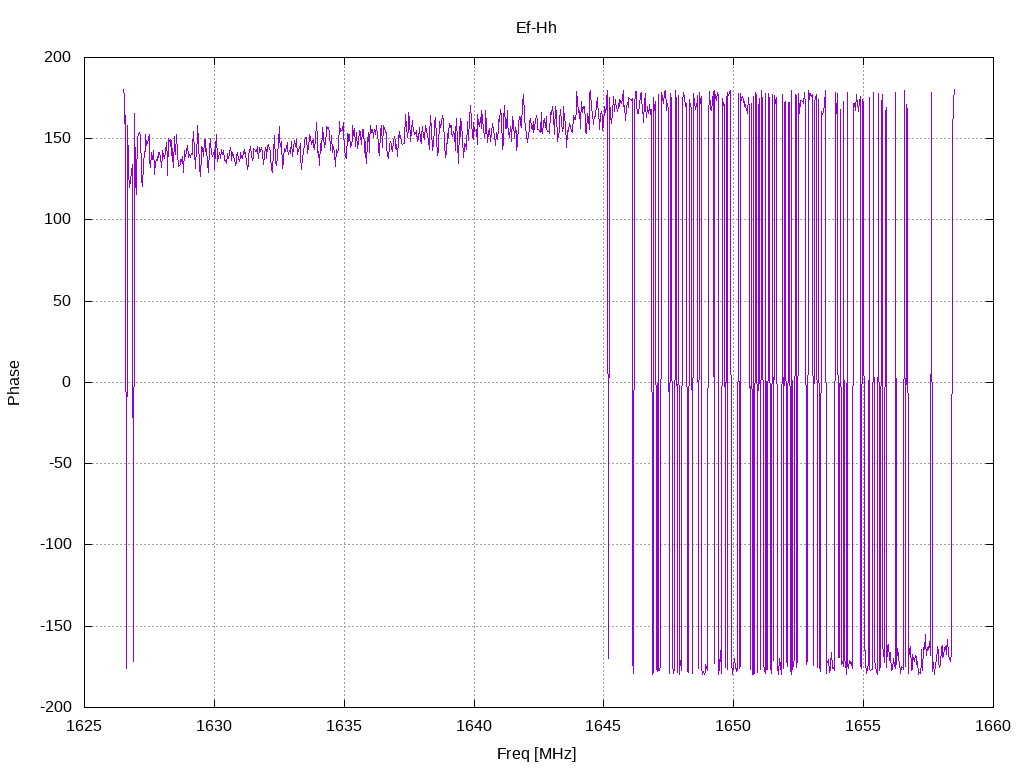
Task: Click the x-axis tick label 1645
Action: click(603, 726)
